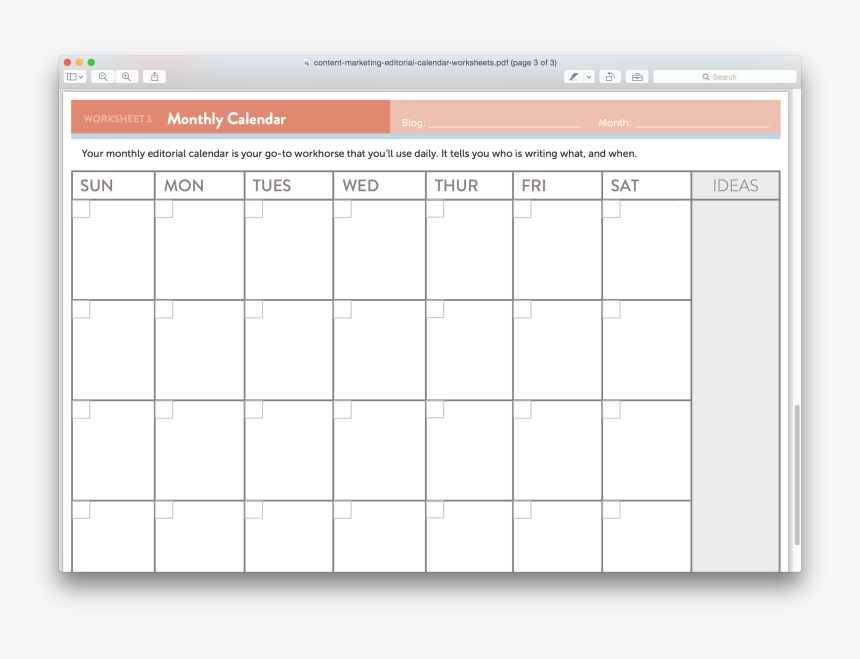Click the Monthly Calendar heading

pos(227,119)
